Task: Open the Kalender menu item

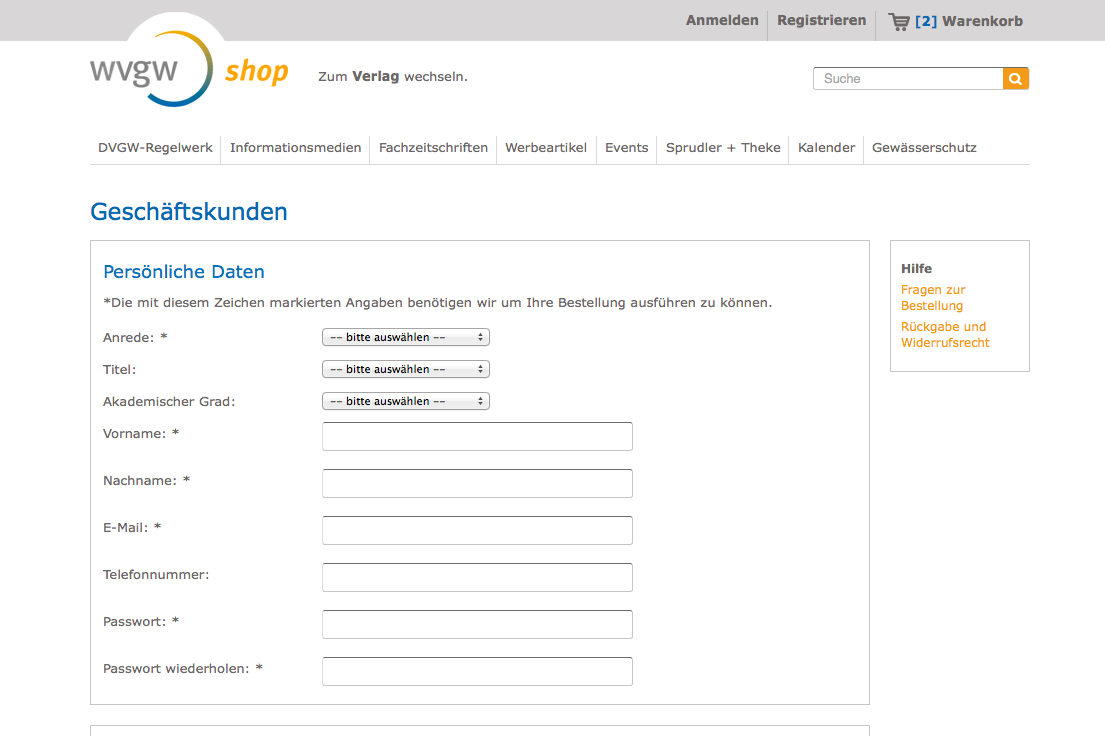Action: [x=826, y=147]
